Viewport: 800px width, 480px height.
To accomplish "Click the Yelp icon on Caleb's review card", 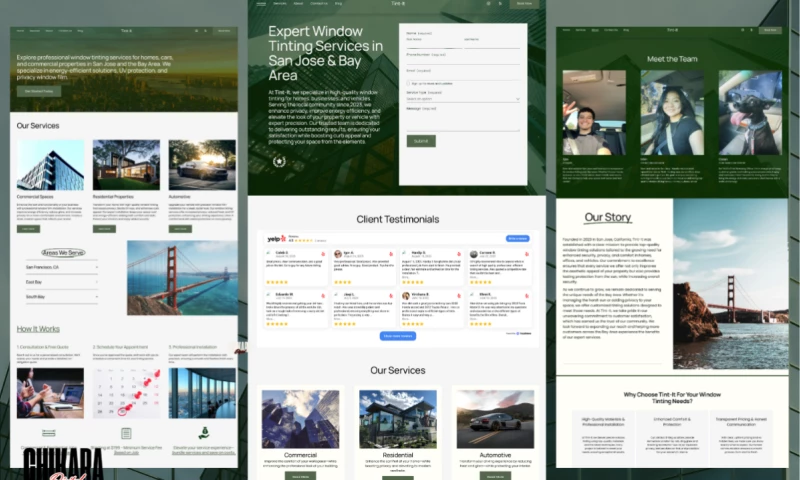I will pyautogui.click(x=323, y=254).
